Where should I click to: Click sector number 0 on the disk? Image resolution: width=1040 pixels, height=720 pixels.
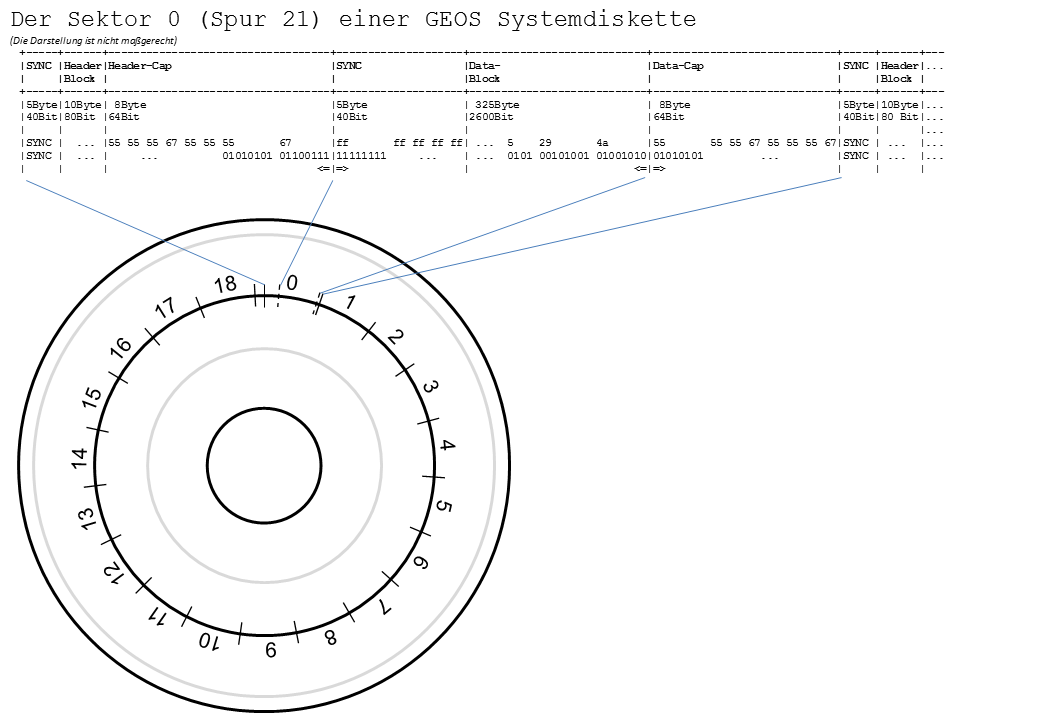(x=292, y=284)
